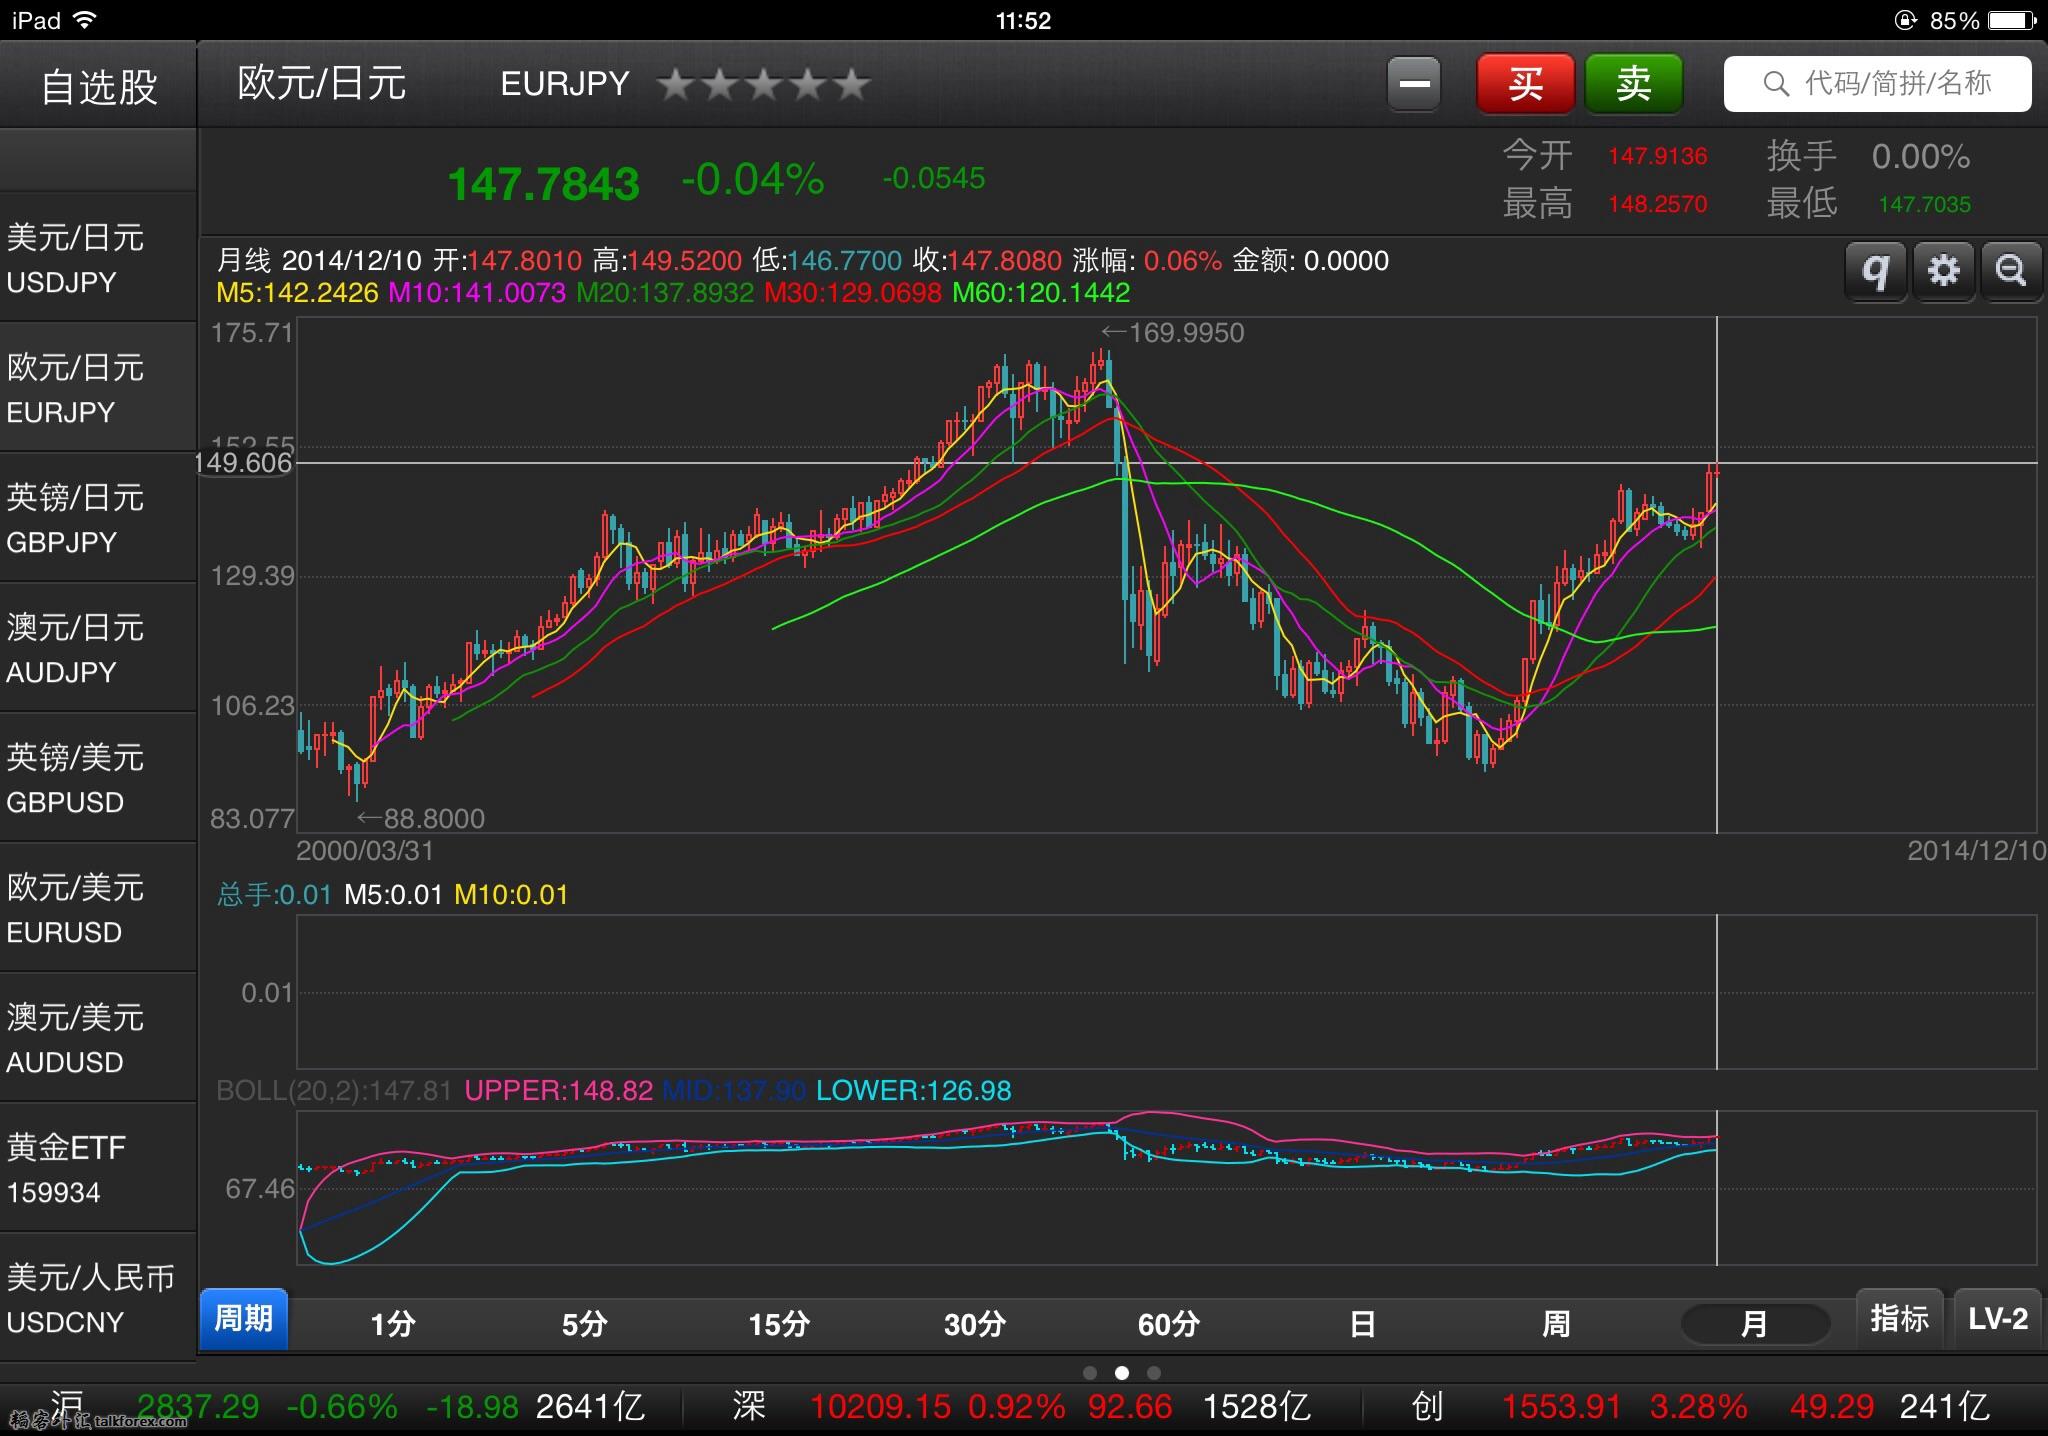Select 澳元/日元 AUDJPY in watchlist

(x=98, y=648)
